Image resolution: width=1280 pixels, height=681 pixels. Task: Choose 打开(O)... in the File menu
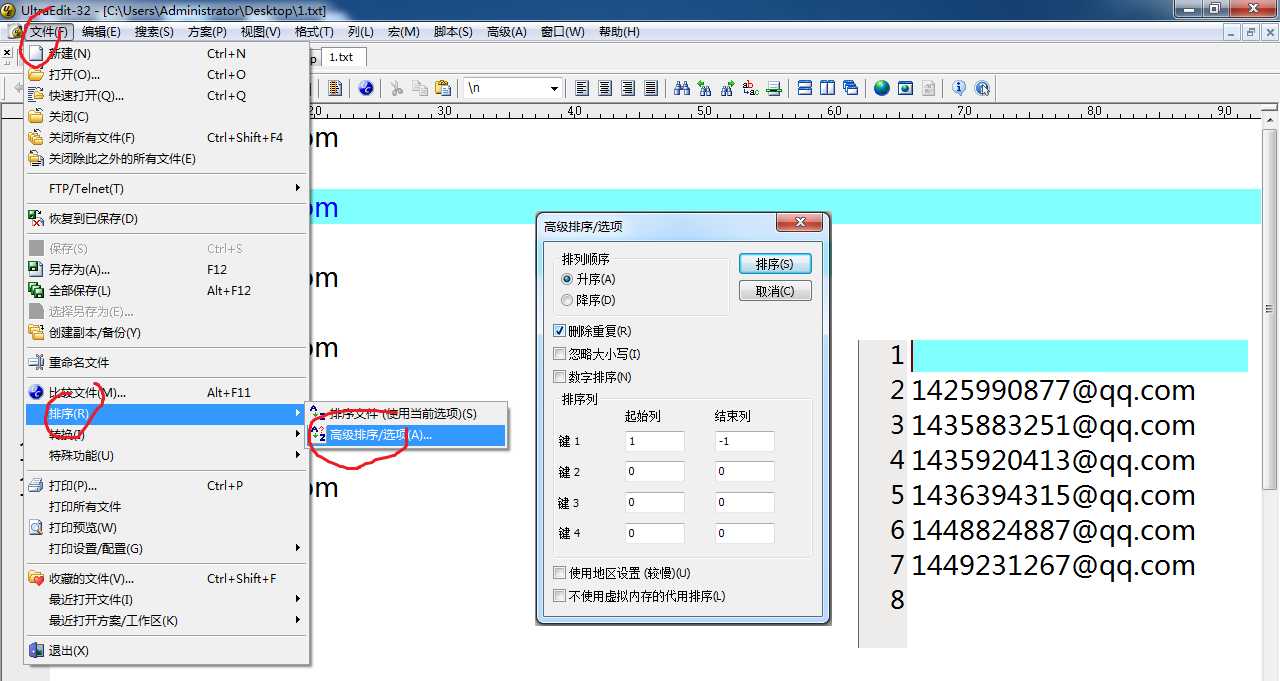point(168,75)
